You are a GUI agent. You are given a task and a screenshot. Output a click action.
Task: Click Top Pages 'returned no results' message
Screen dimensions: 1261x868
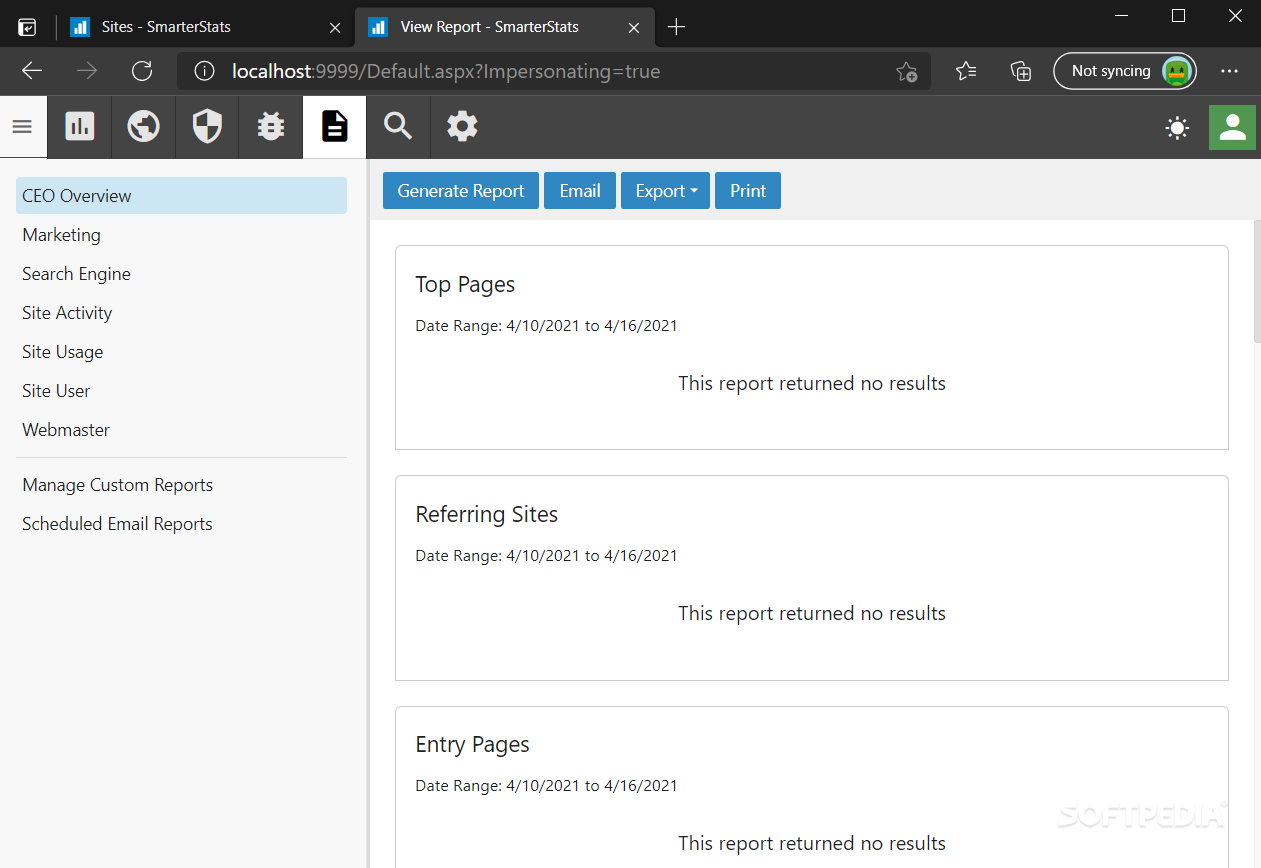coord(812,384)
